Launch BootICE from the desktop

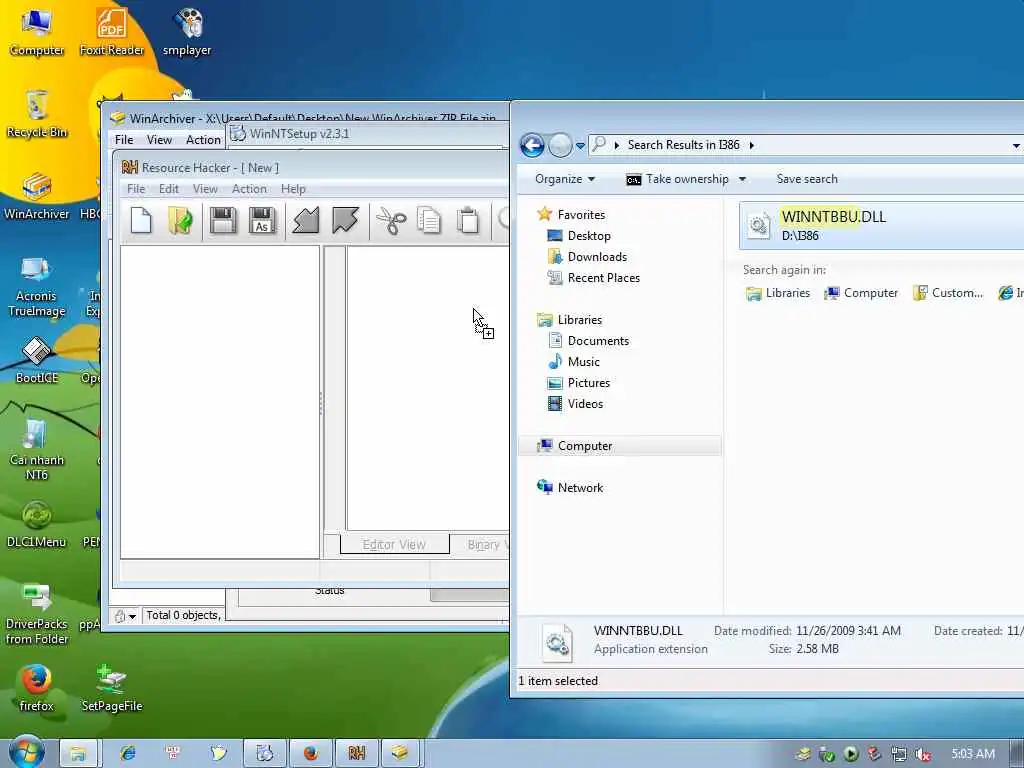tap(37, 360)
